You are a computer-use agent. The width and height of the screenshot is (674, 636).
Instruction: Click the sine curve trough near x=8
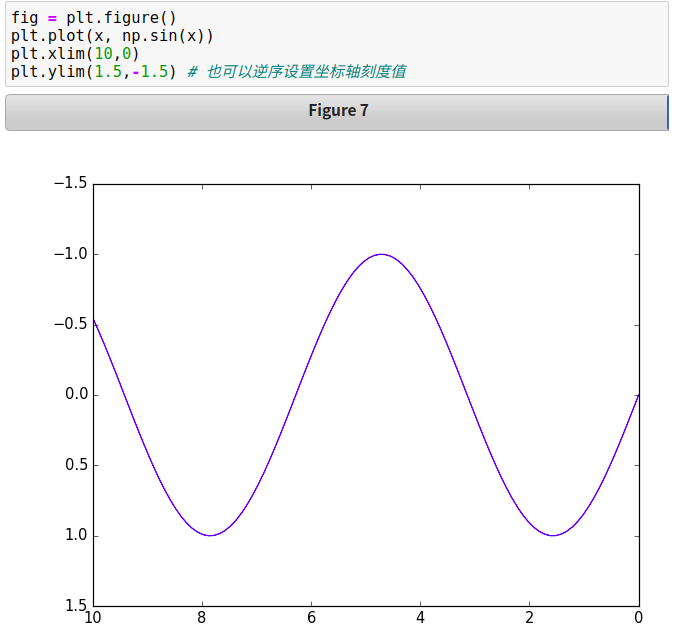click(210, 535)
